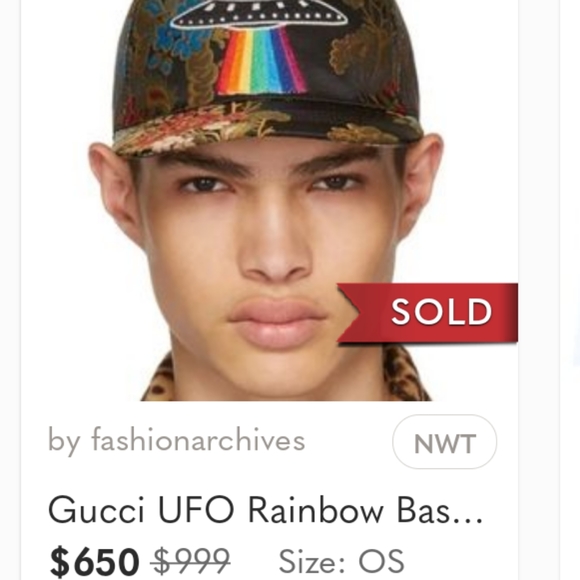
Task: Open the Gucci UFO Rainbow listing title
Action: (x=266, y=510)
